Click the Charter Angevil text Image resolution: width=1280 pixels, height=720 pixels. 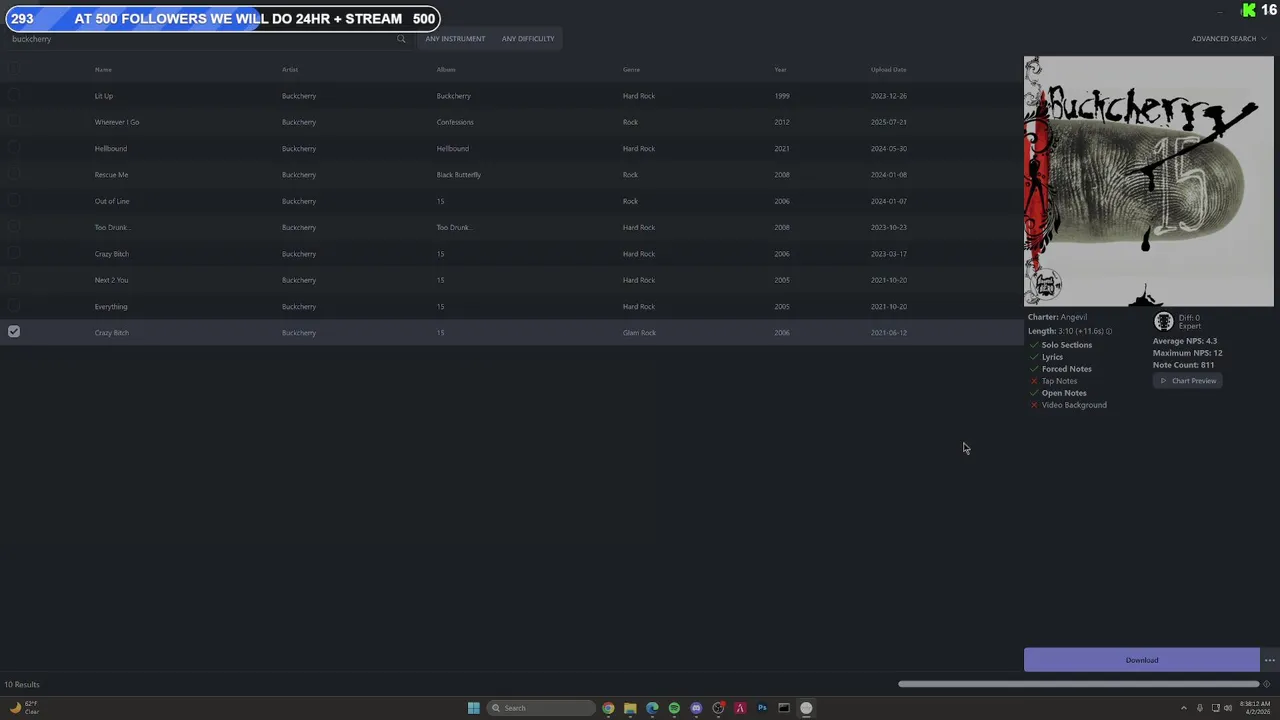click(1057, 317)
